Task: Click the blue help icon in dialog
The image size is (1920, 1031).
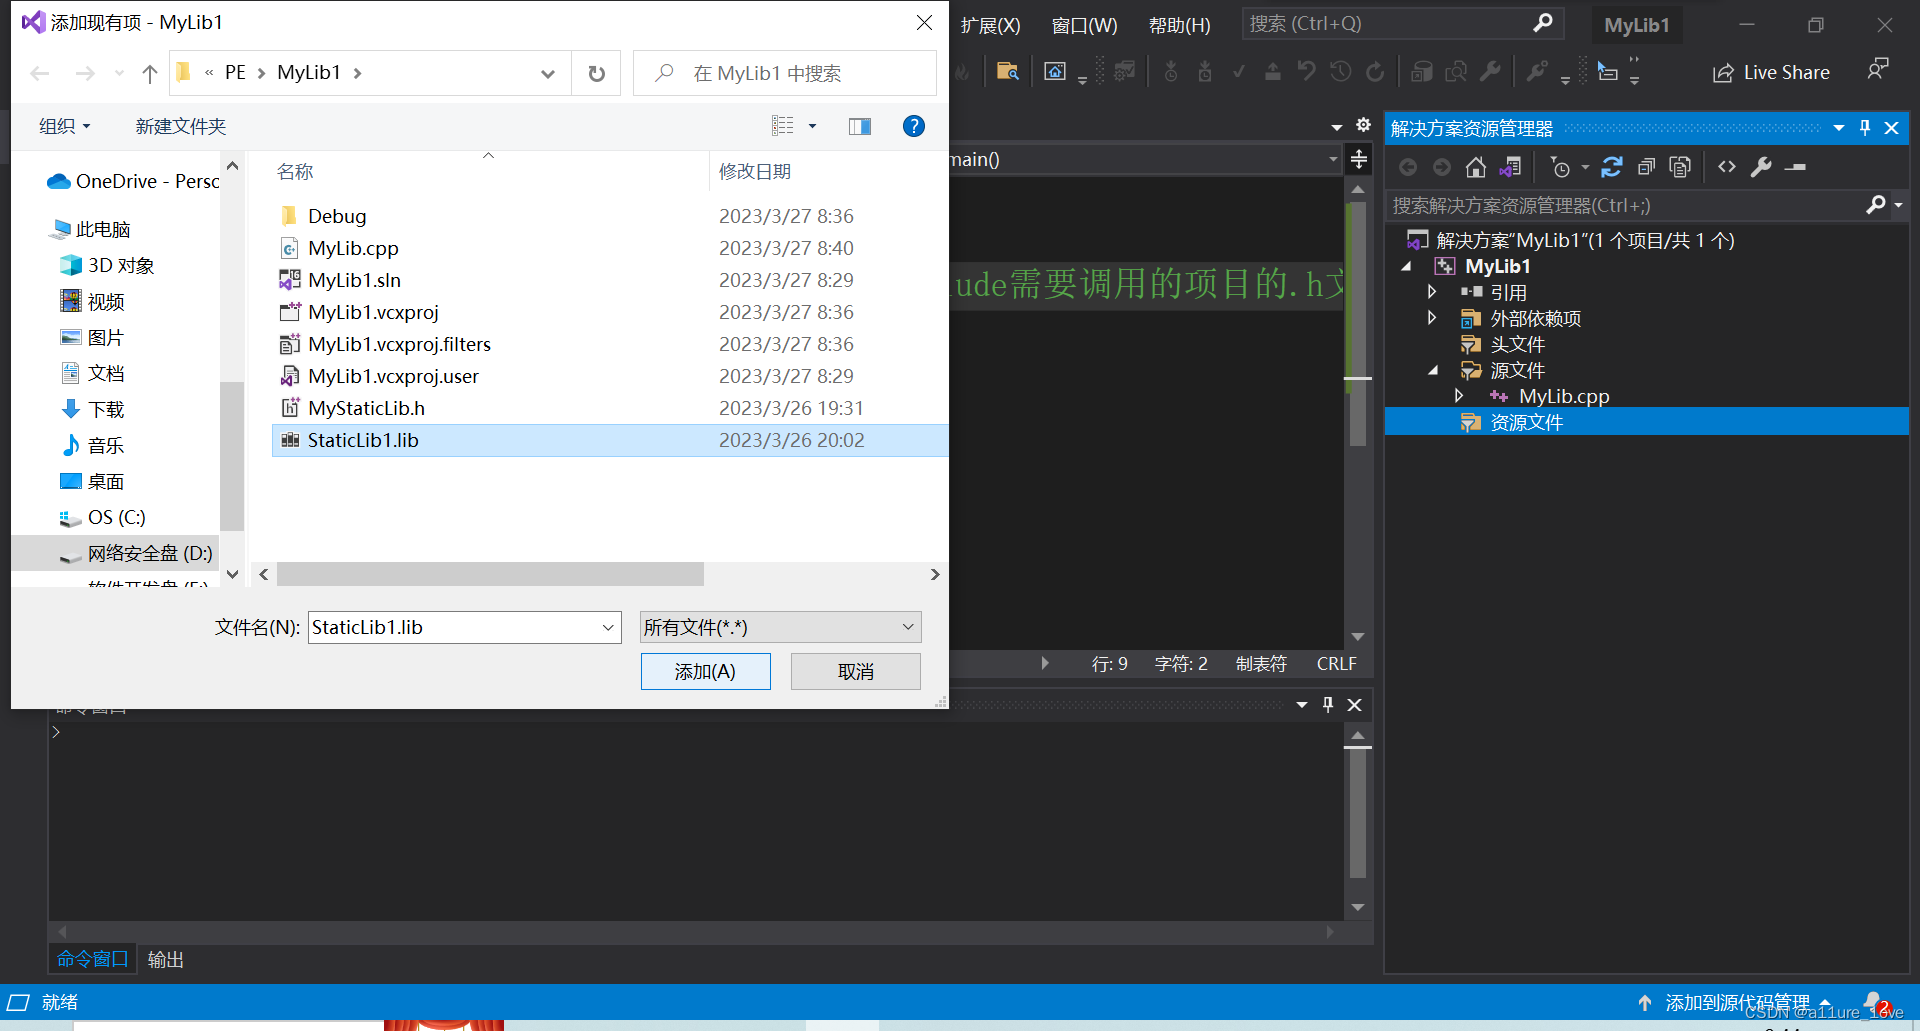Action: click(913, 126)
